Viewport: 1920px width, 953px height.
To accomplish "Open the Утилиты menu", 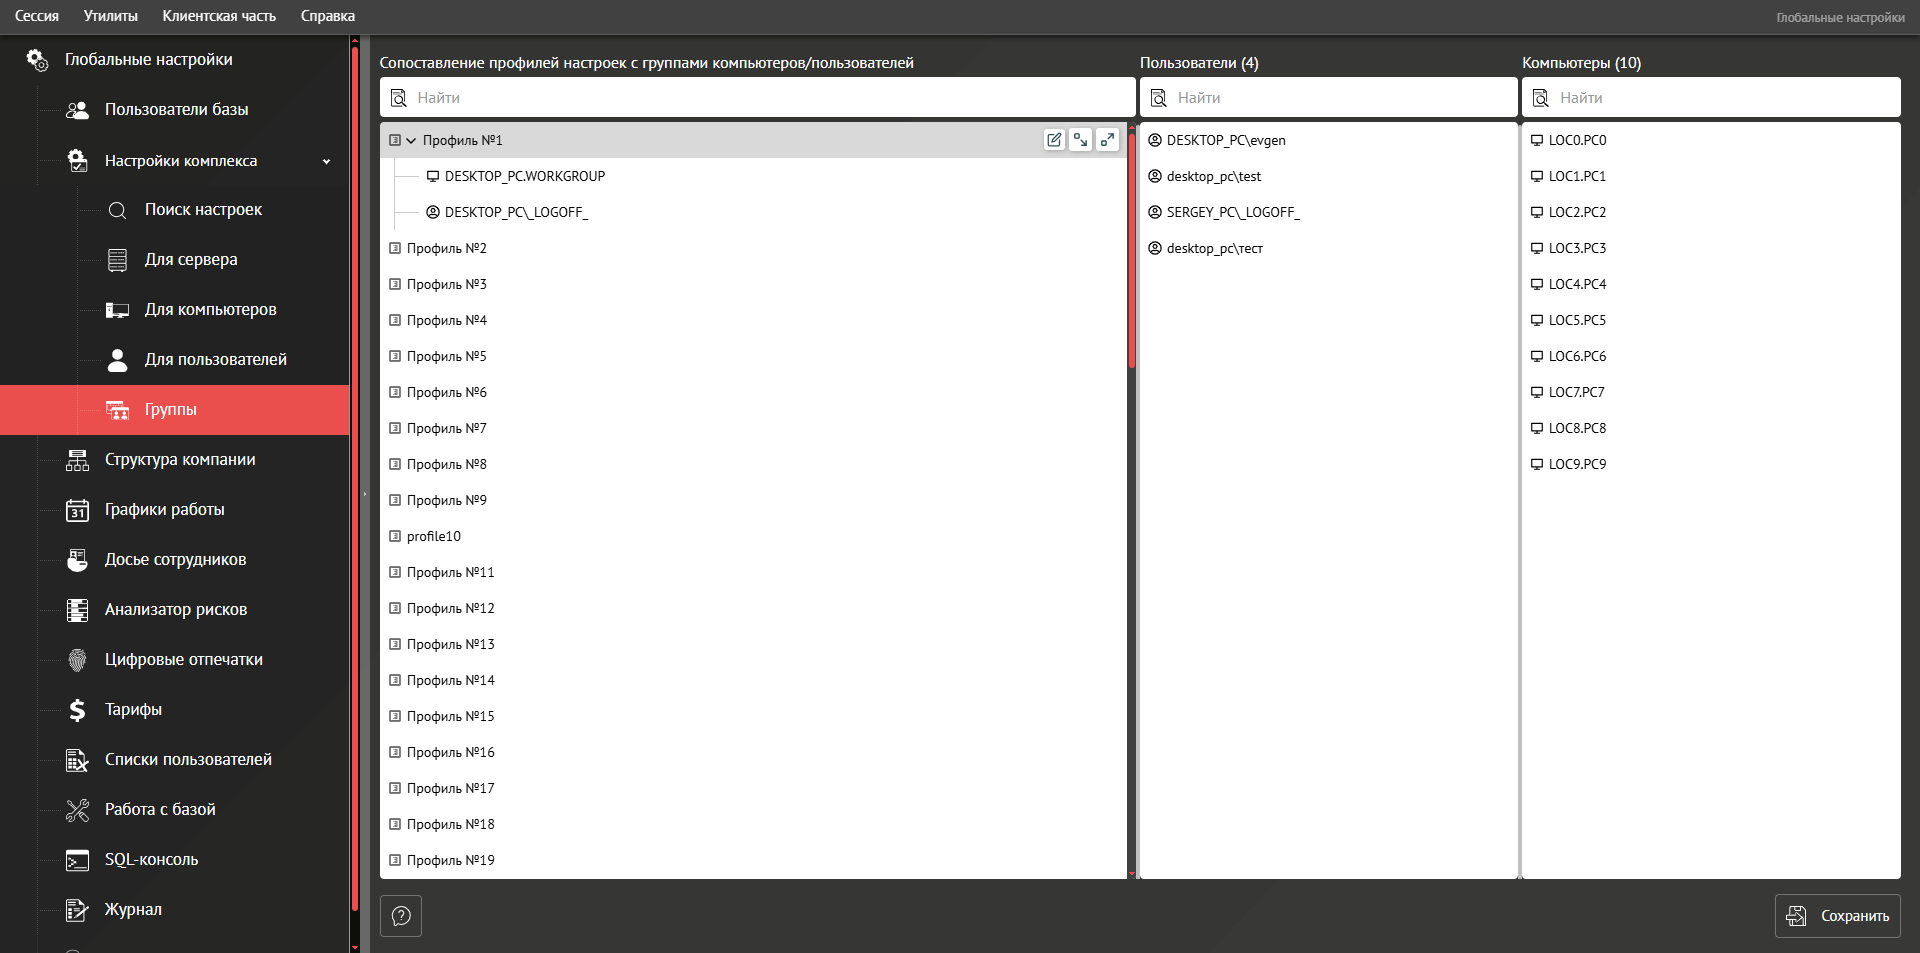I will (x=110, y=16).
